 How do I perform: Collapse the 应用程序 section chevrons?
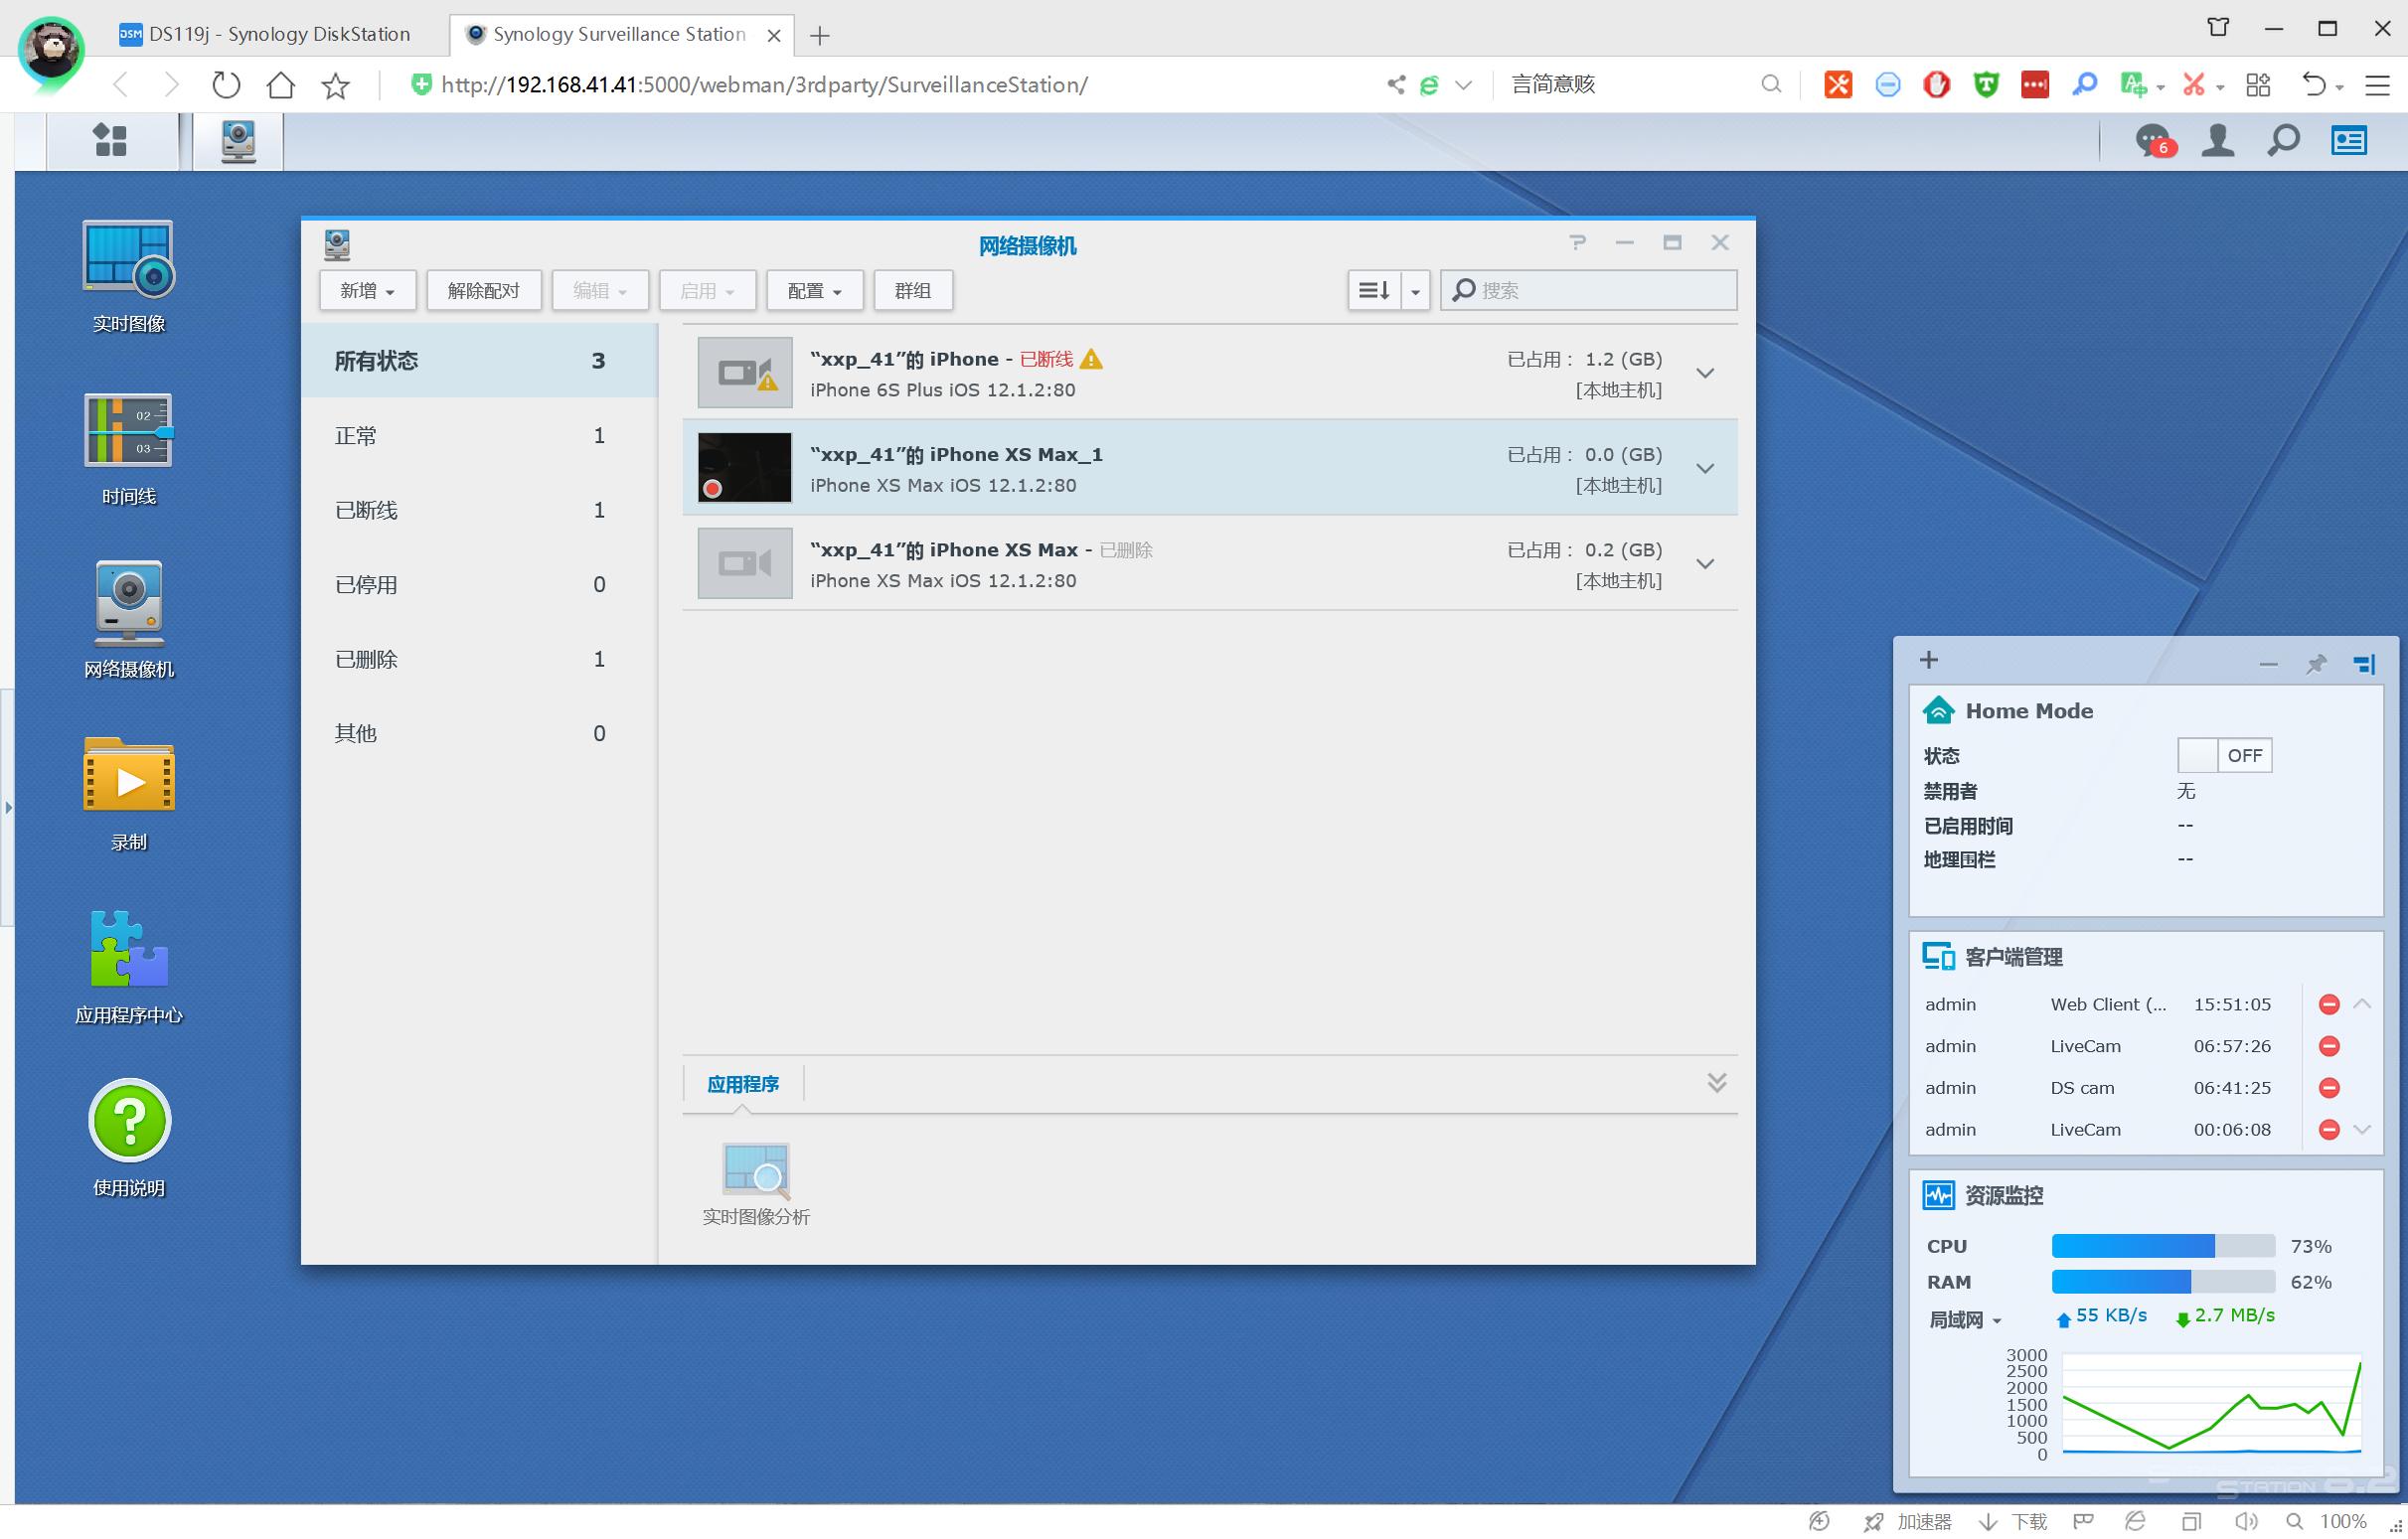(1716, 1083)
